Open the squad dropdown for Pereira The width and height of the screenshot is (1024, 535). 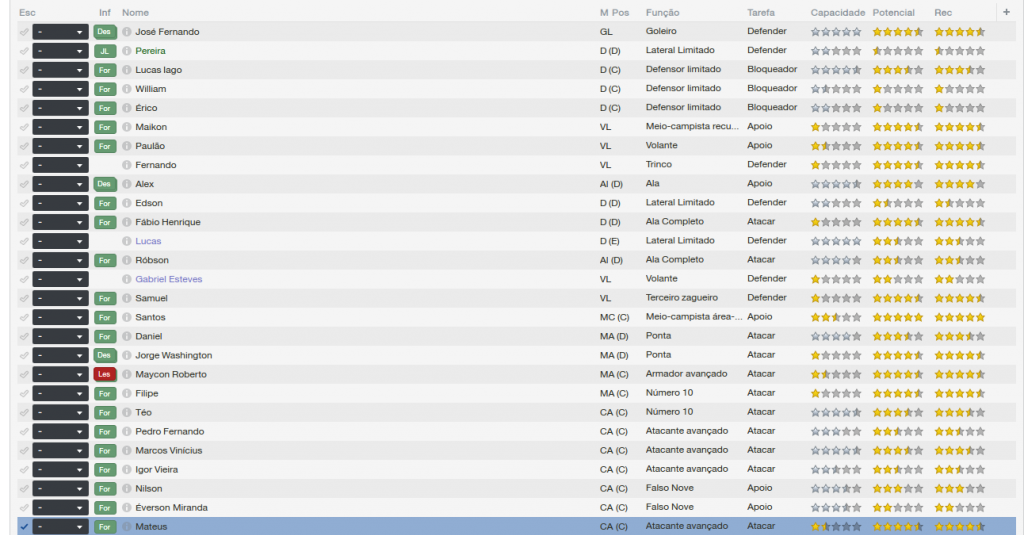60,51
